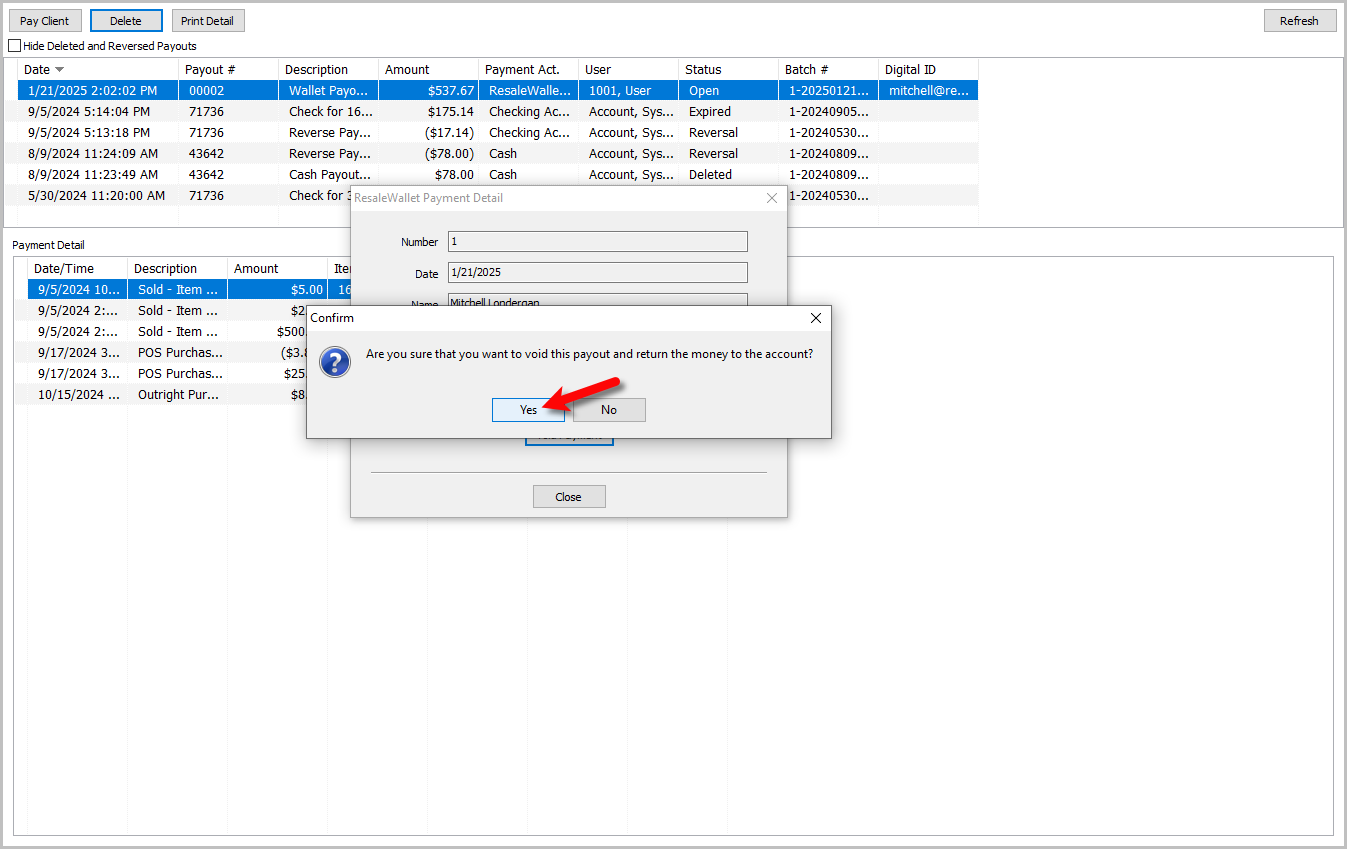Screen dimensions: 1347x849
Task: Click the Open status cell
Action: 728,91
